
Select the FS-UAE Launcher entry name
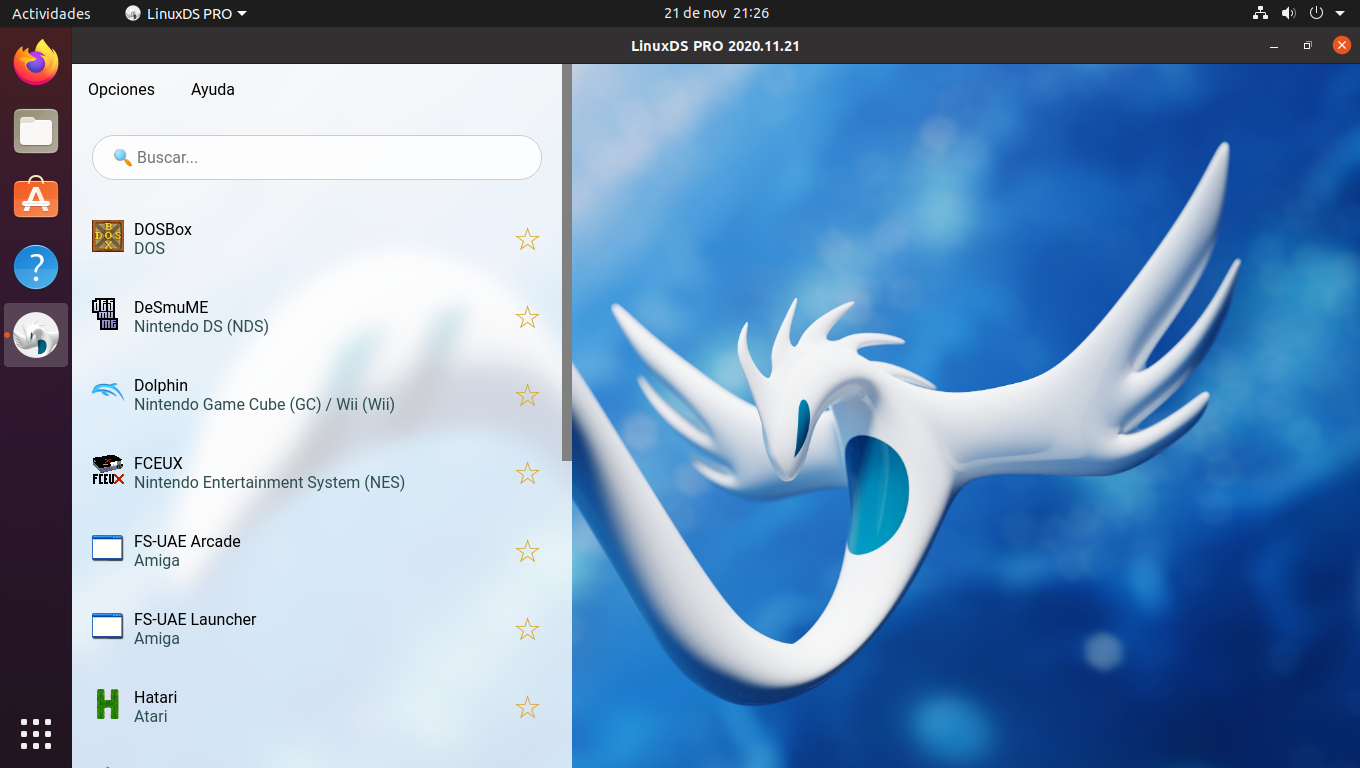coord(195,619)
